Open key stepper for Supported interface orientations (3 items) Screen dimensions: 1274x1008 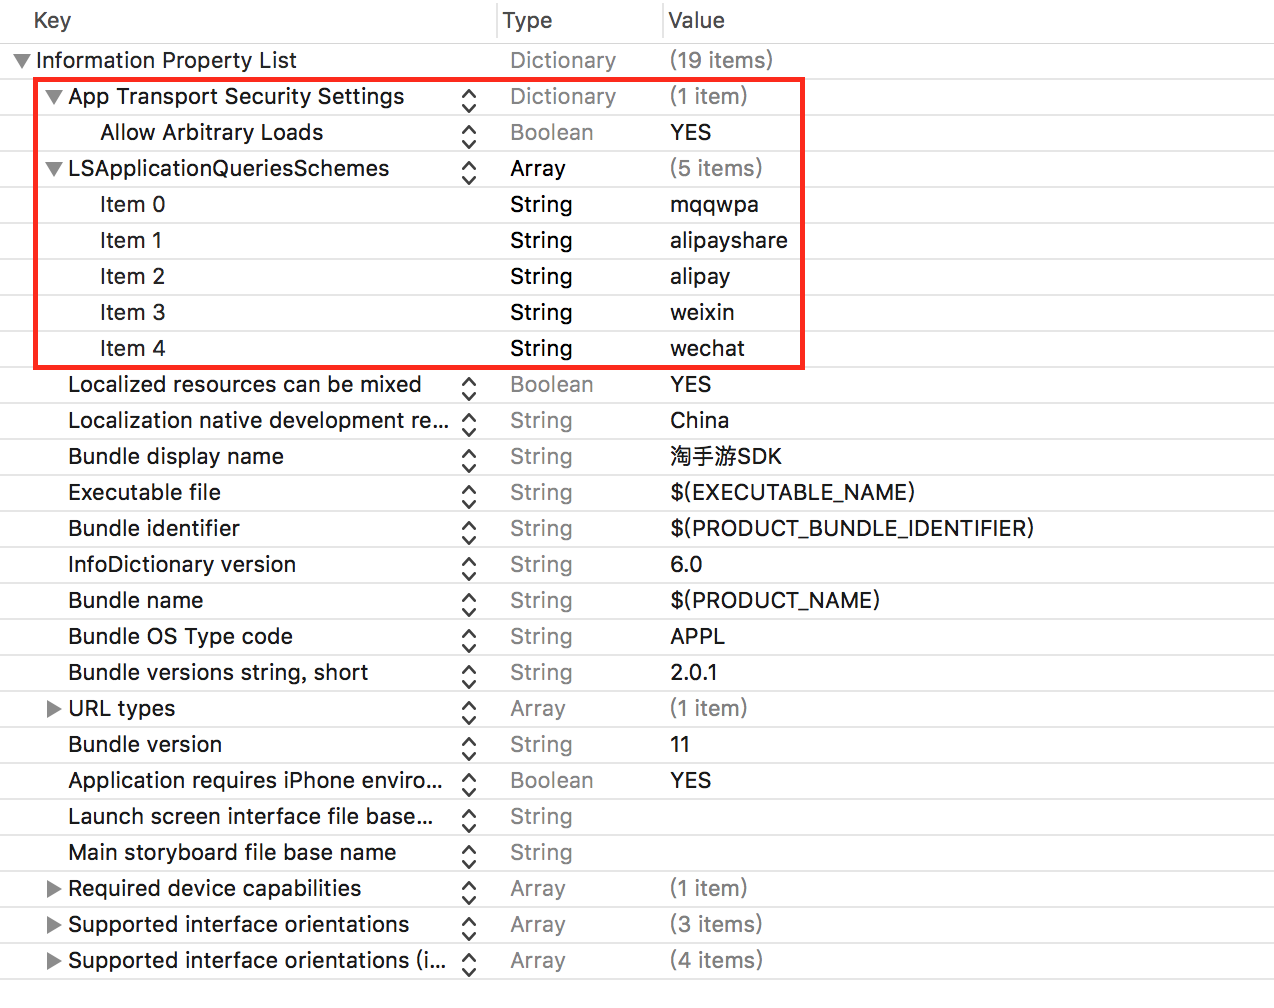tap(469, 927)
